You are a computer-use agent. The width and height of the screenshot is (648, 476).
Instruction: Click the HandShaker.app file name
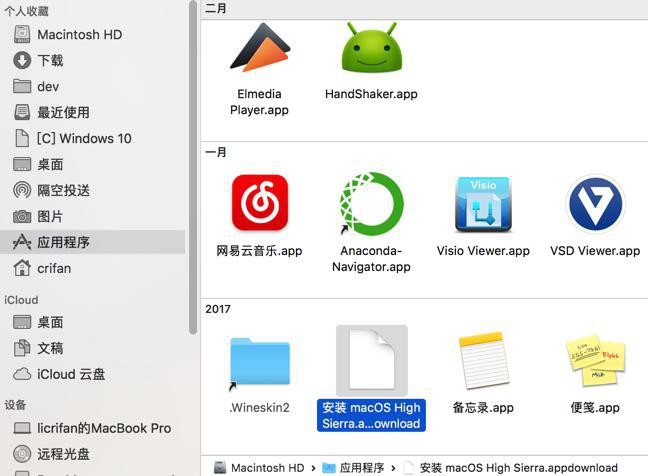click(x=371, y=94)
